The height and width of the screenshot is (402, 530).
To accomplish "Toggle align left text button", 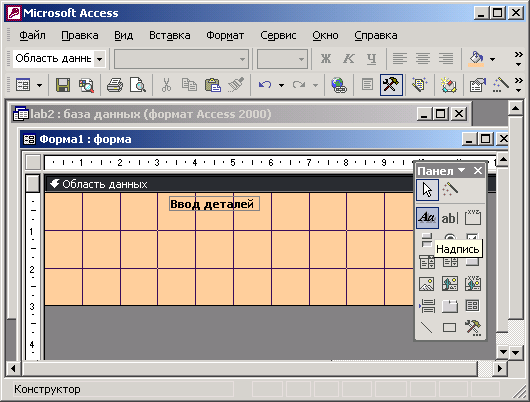I will tap(400, 59).
